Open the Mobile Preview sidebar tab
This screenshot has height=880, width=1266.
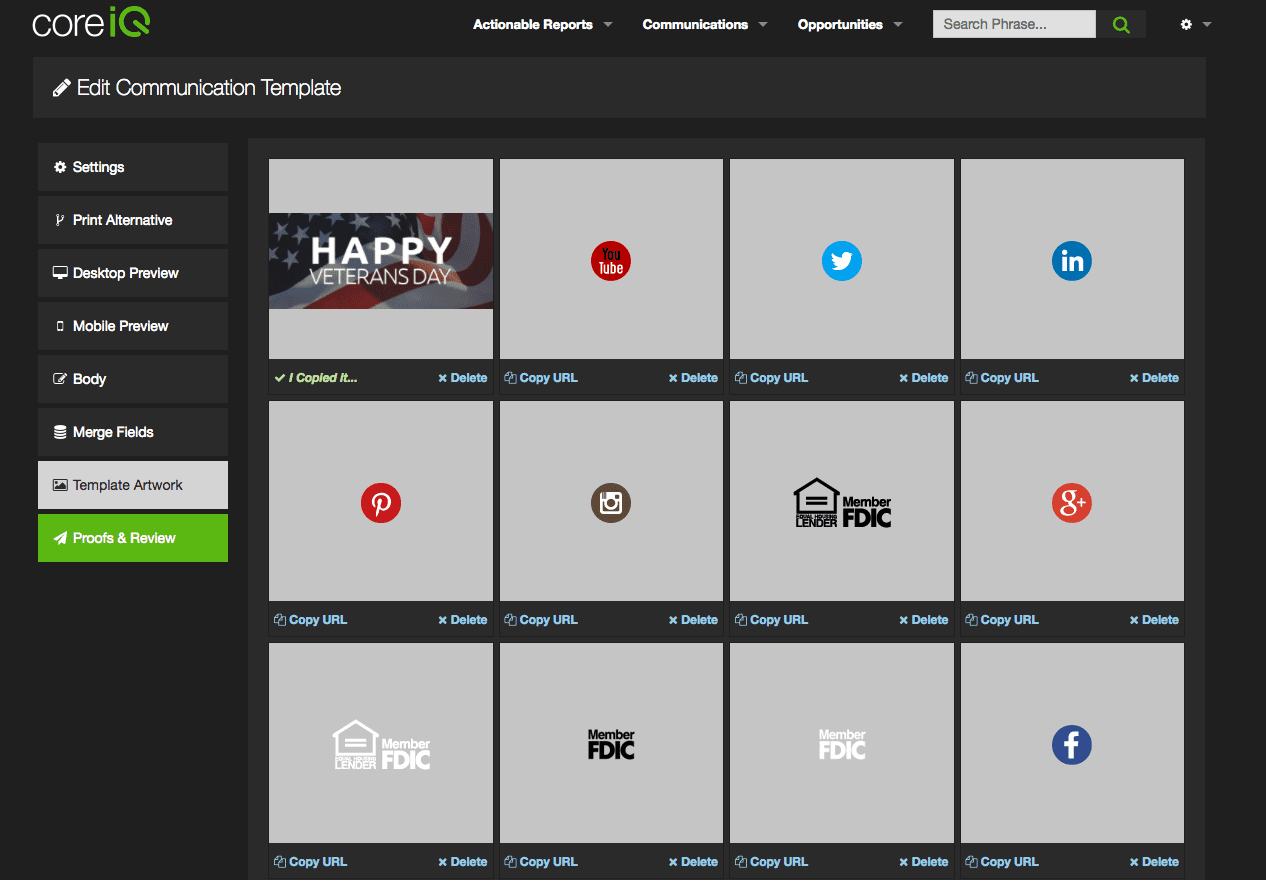click(133, 326)
